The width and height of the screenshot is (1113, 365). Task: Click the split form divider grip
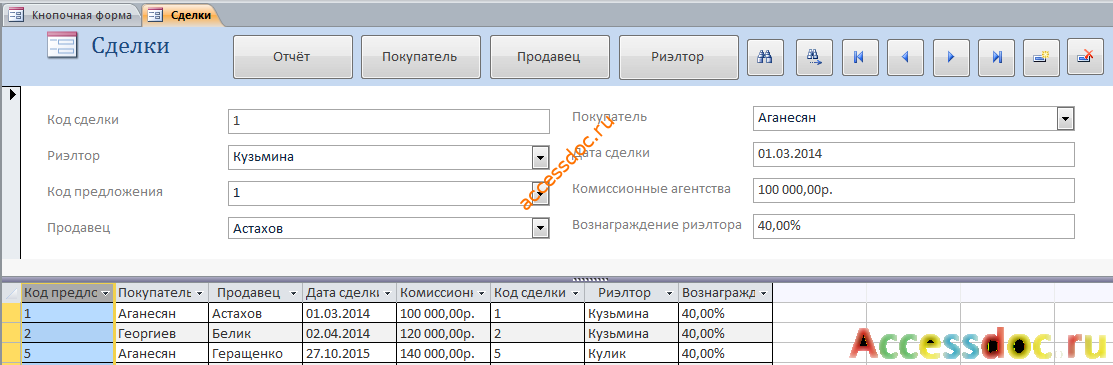click(x=591, y=279)
